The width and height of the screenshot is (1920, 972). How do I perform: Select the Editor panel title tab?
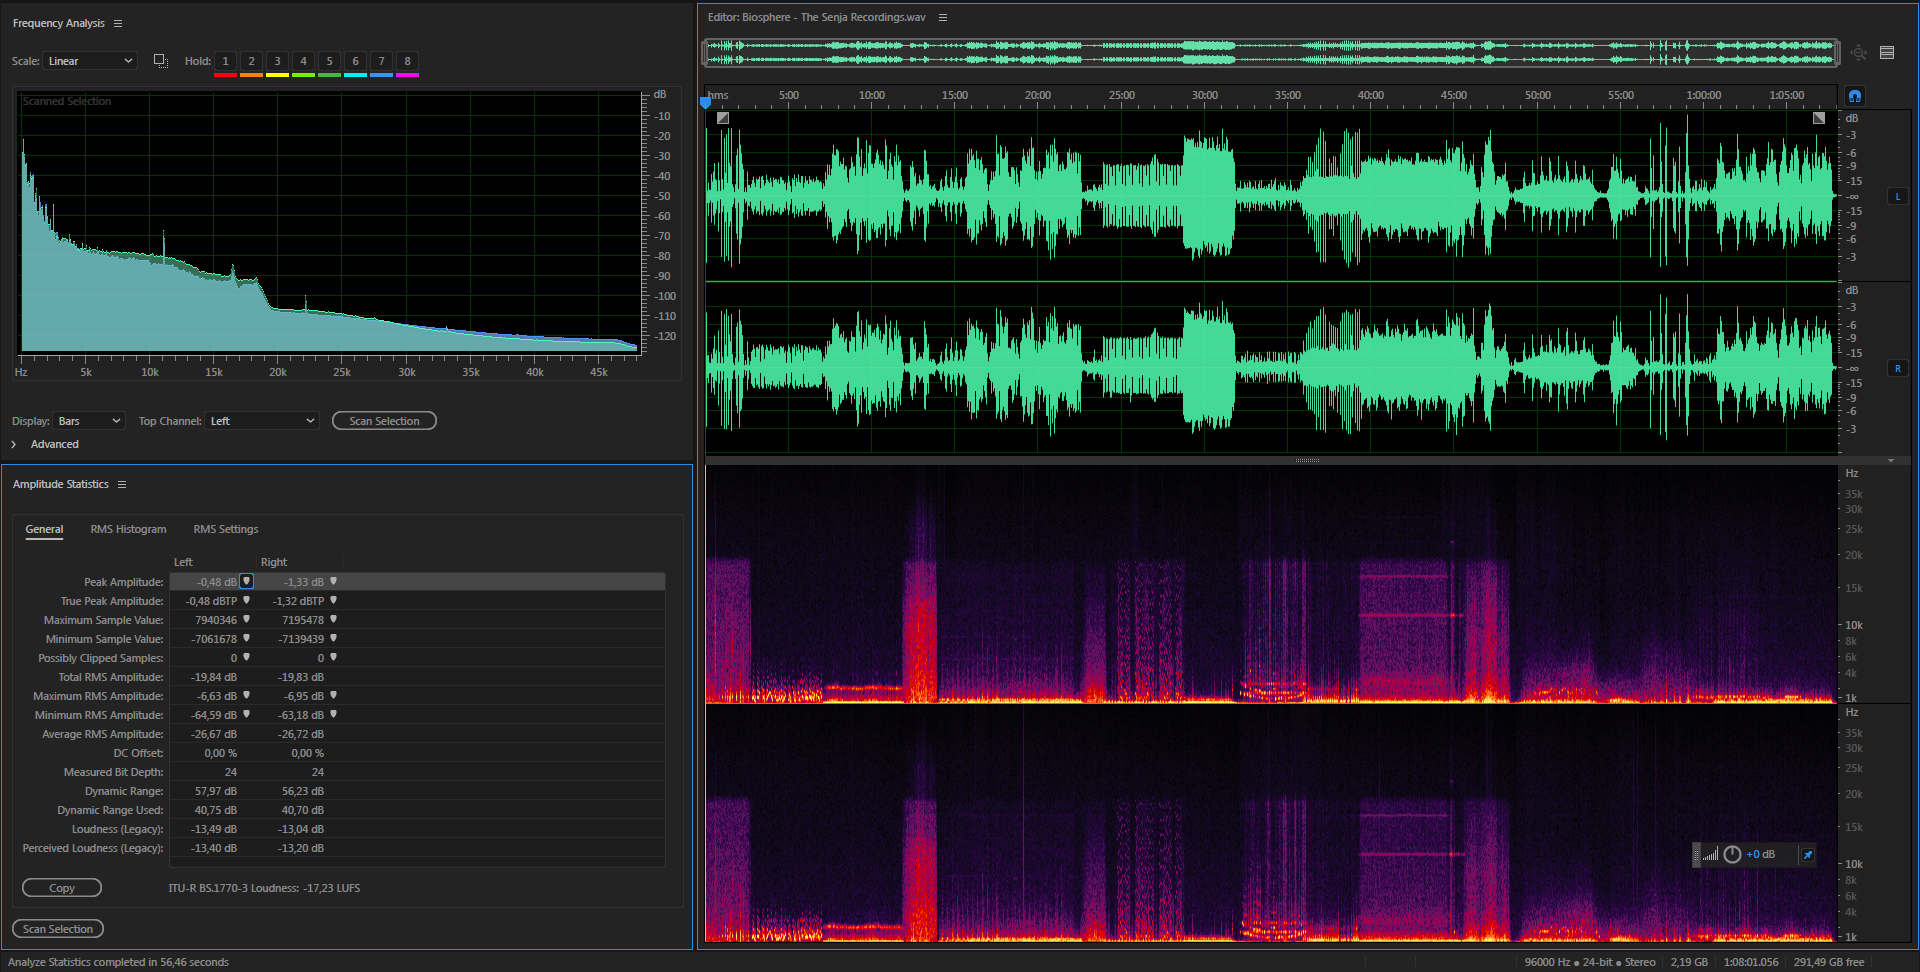pyautogui.click(x=817, y=17)
